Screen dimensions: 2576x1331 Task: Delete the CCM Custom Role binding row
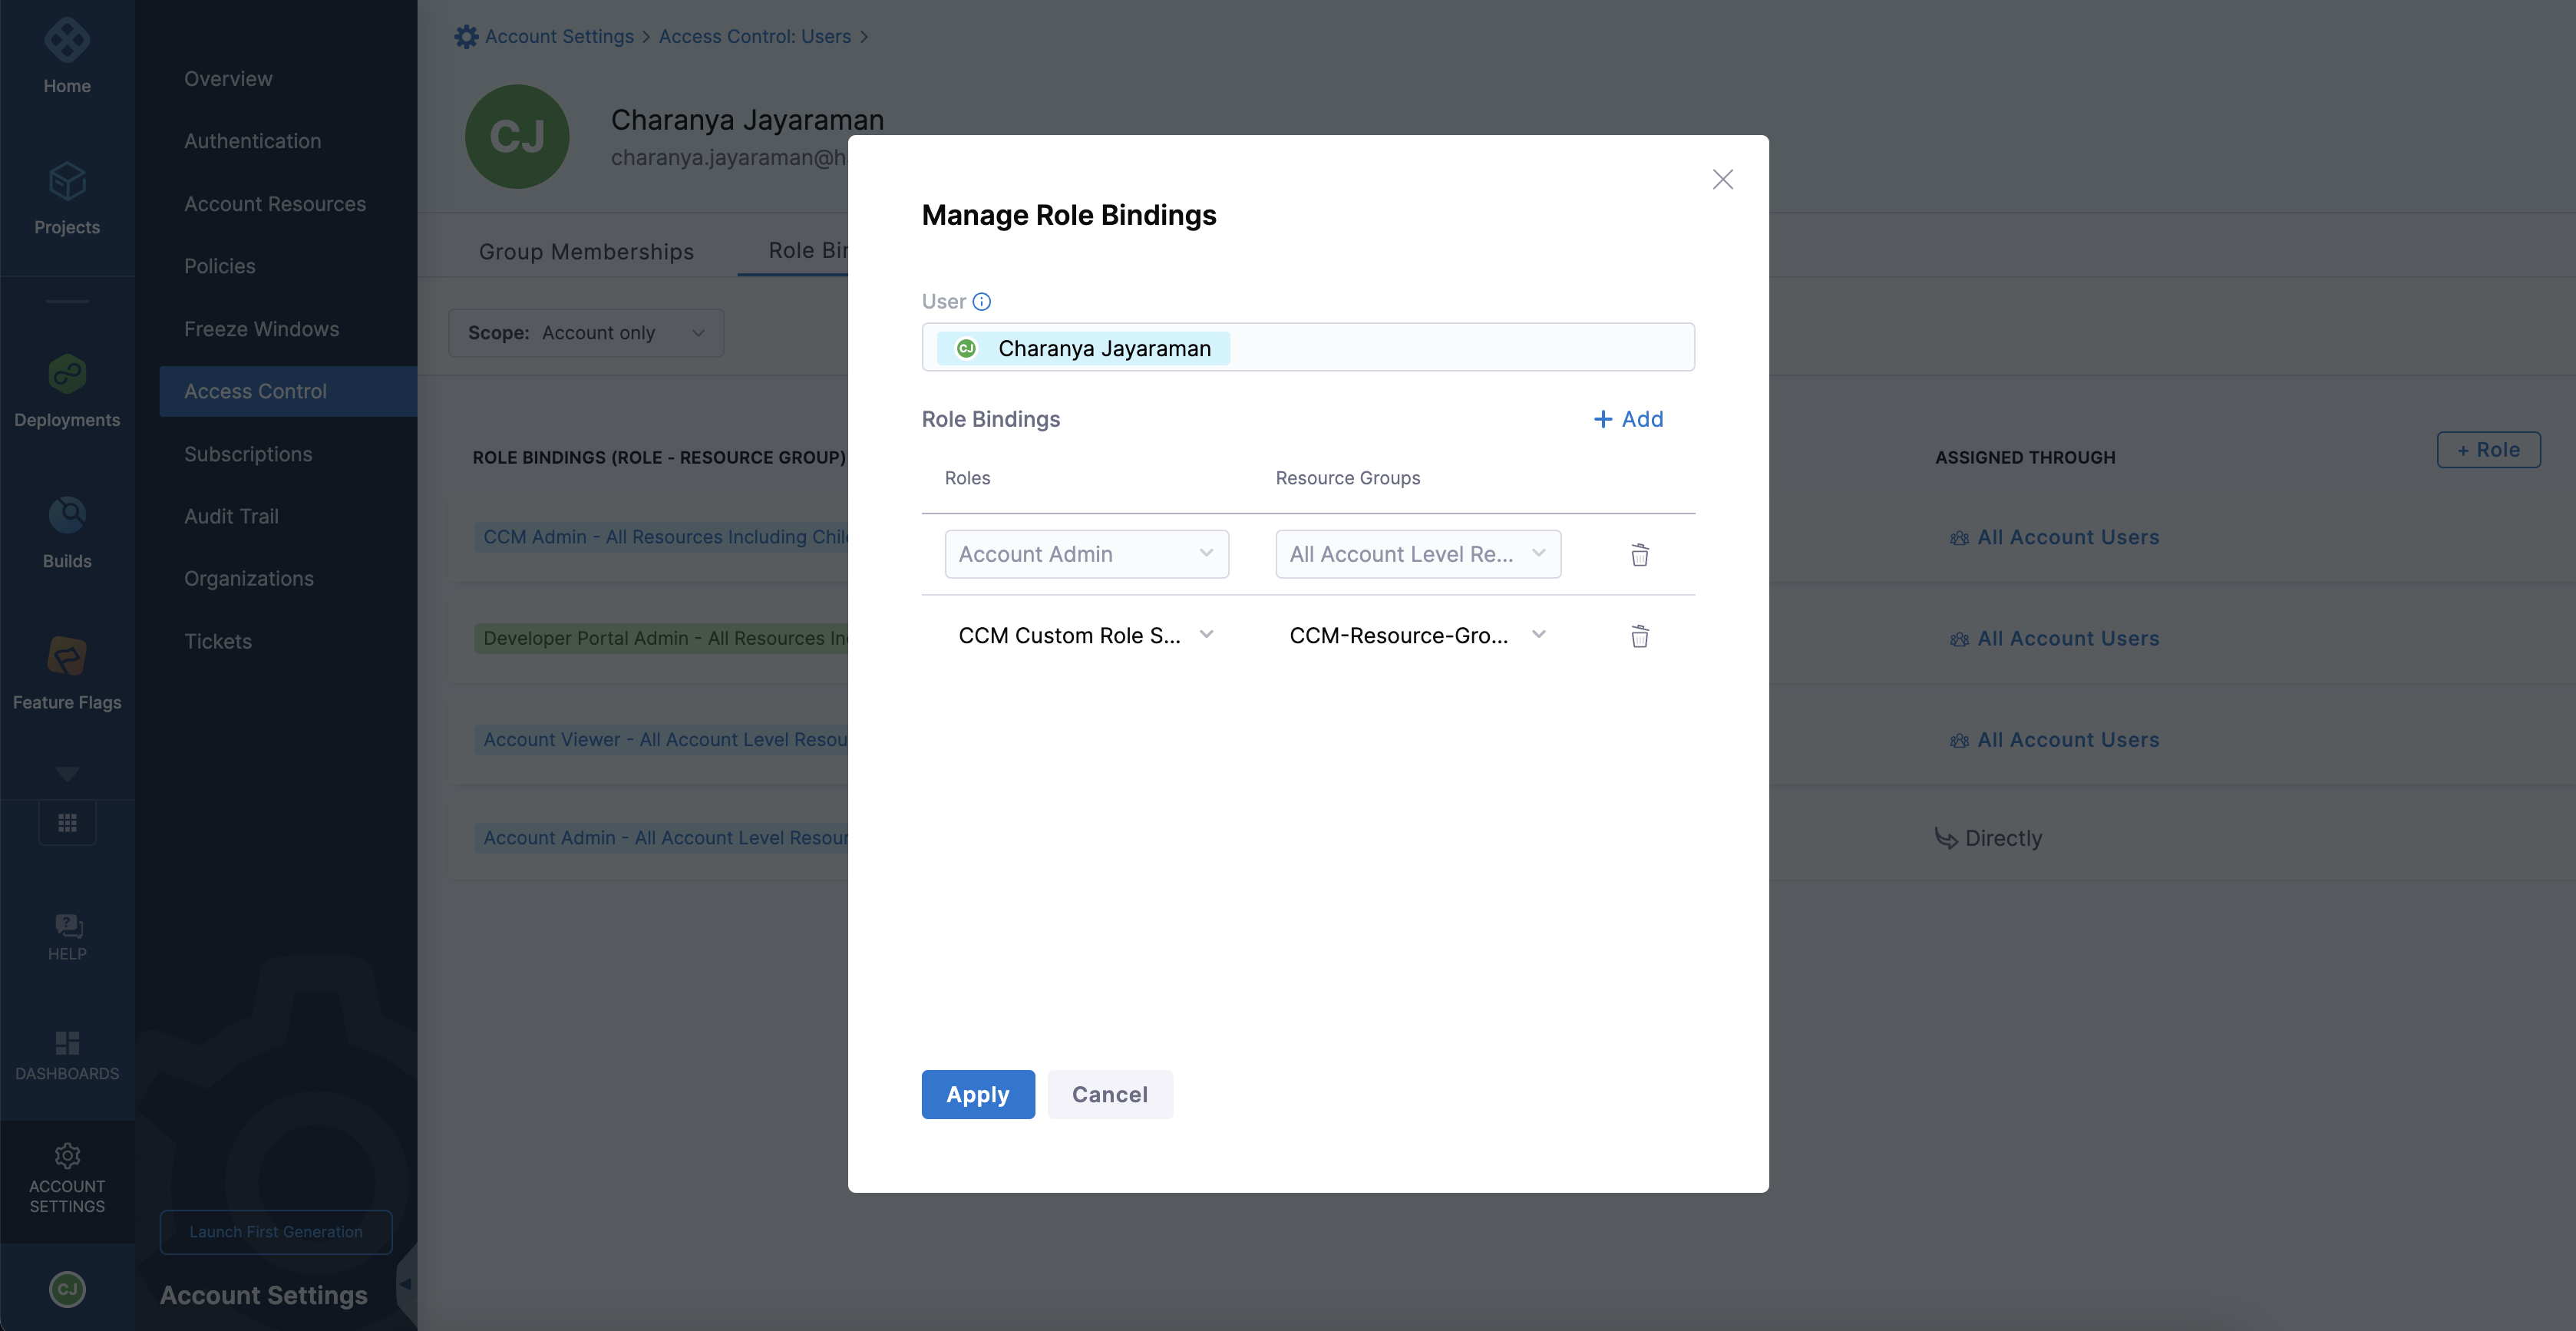1639,636
